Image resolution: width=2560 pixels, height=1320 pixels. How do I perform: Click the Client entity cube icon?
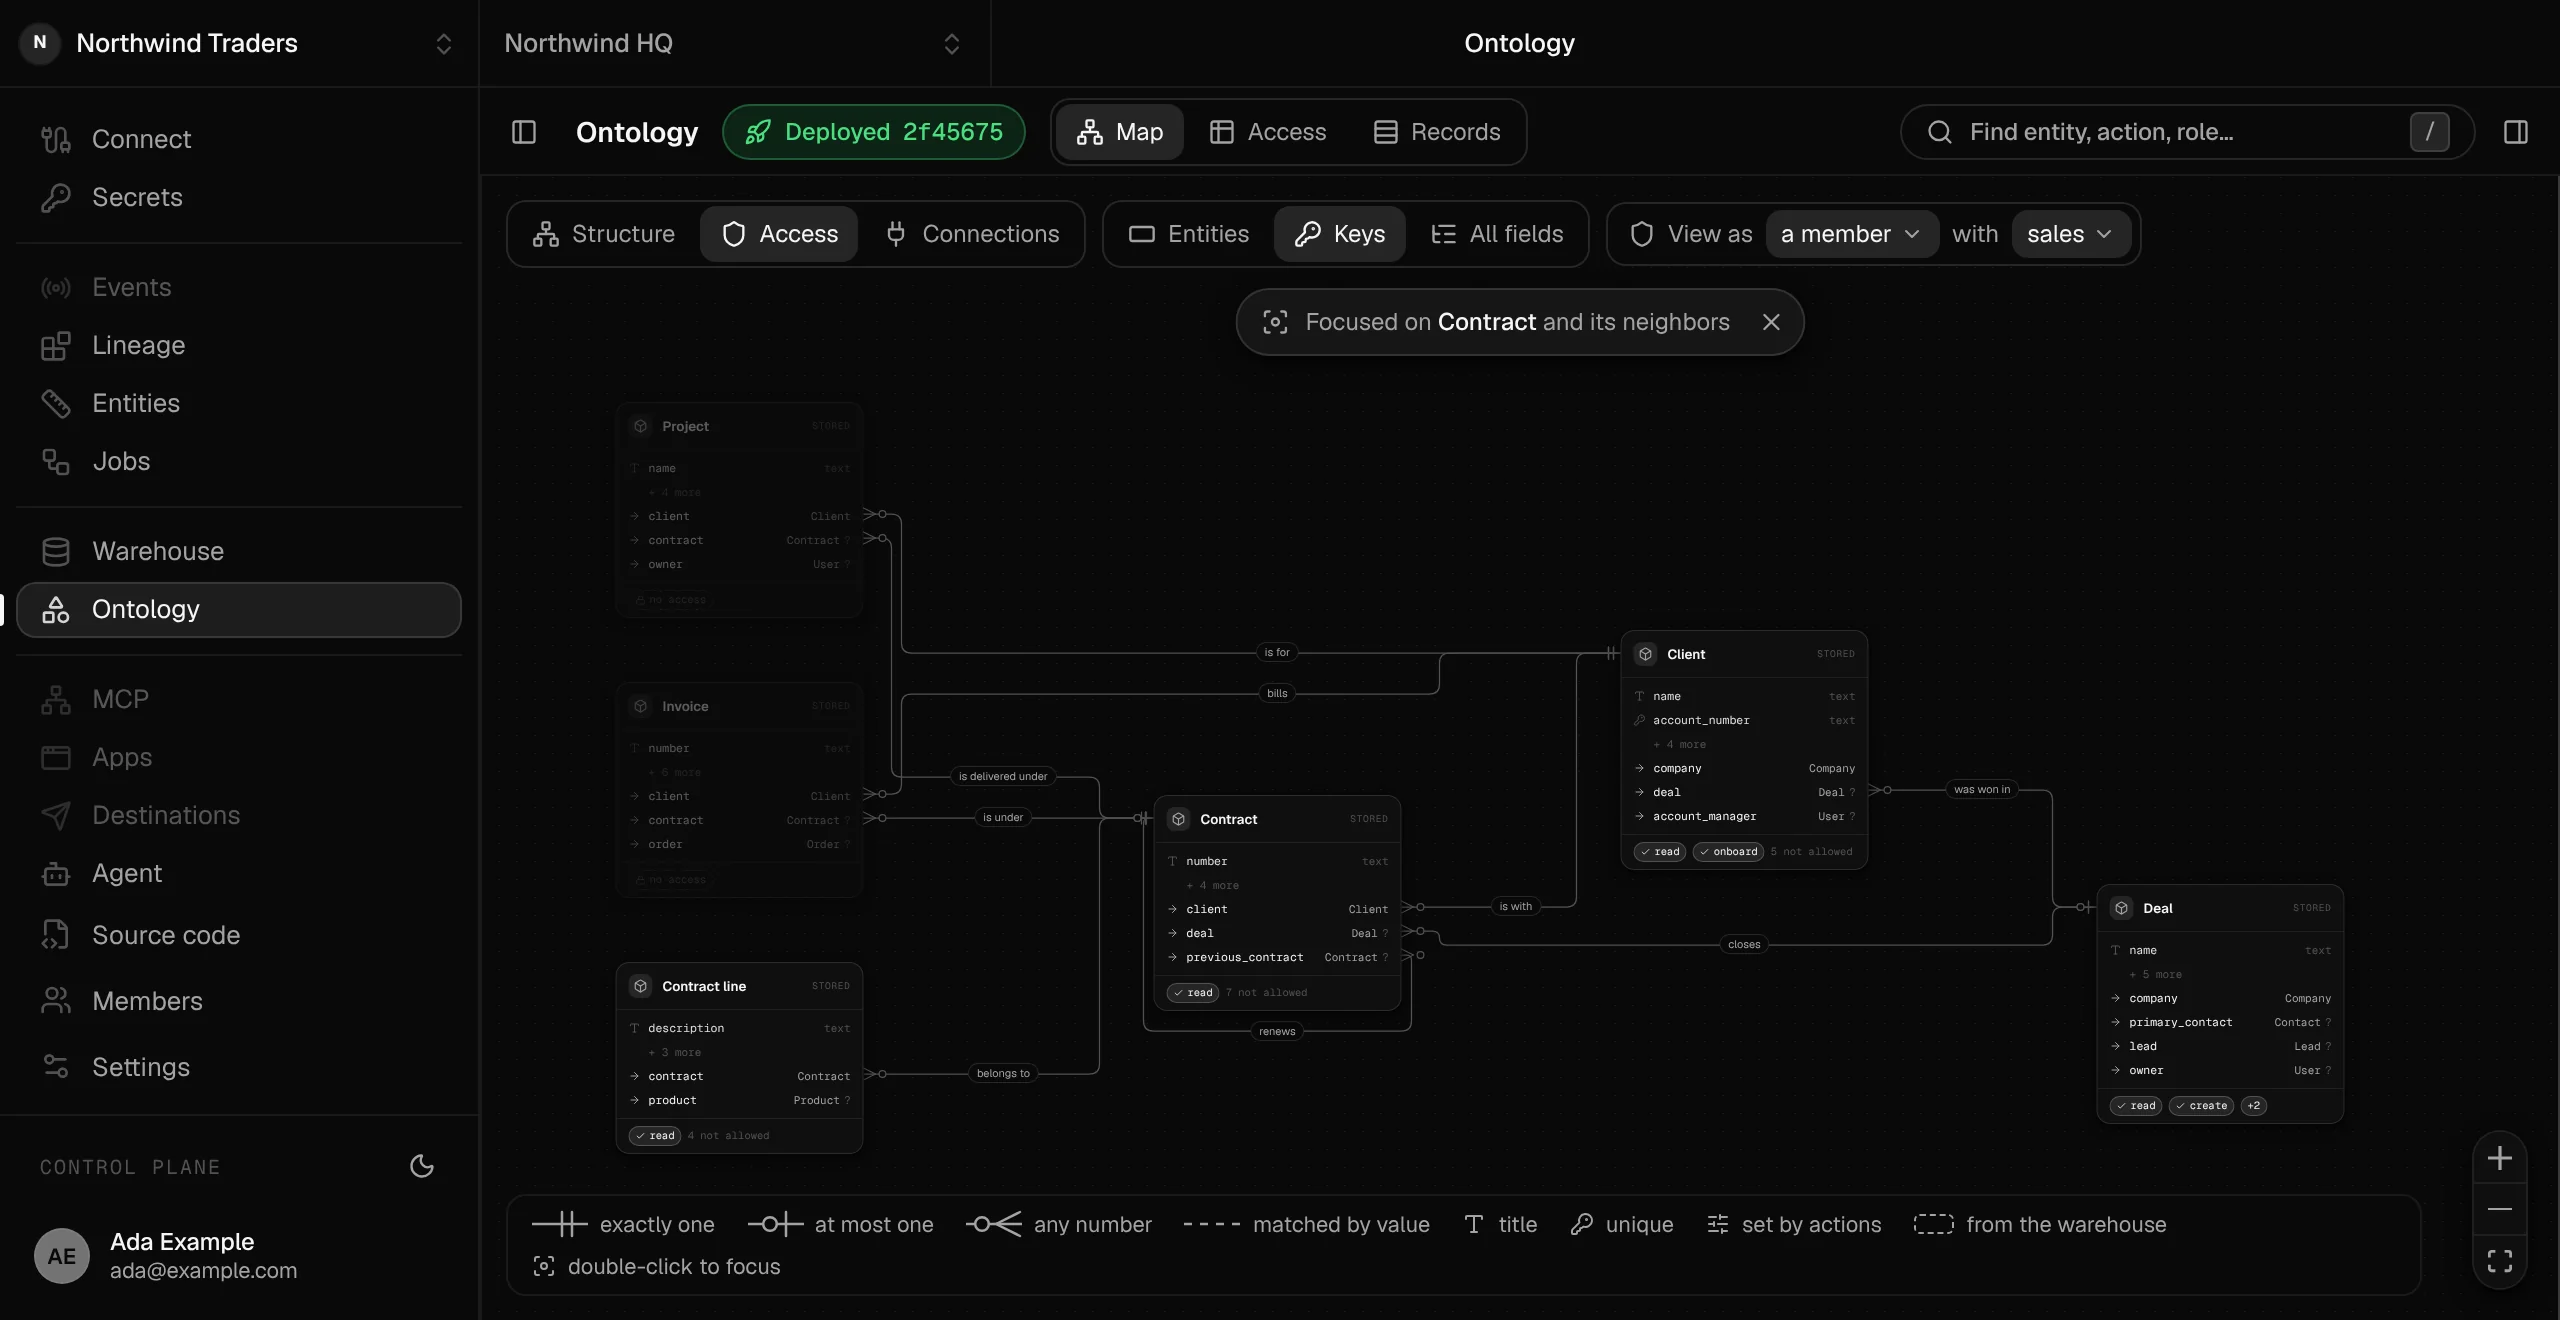click(x=1646, y=654)
